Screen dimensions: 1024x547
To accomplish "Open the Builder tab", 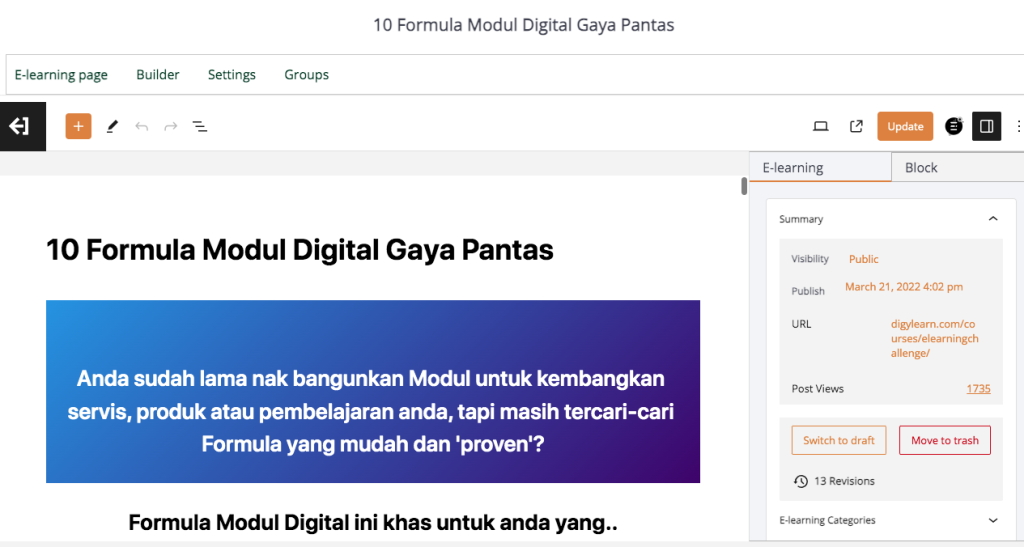I will [158, 75].
